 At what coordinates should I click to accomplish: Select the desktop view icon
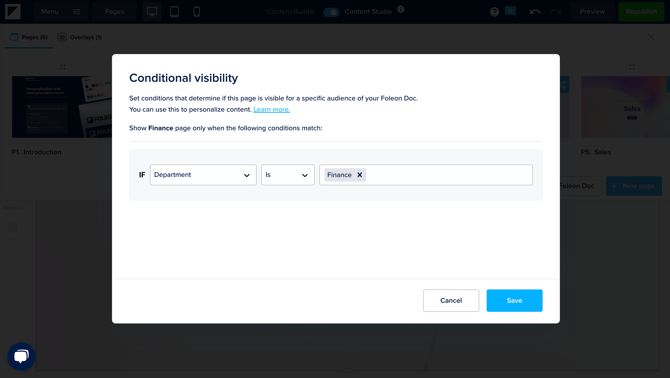(x=152, y=12)
